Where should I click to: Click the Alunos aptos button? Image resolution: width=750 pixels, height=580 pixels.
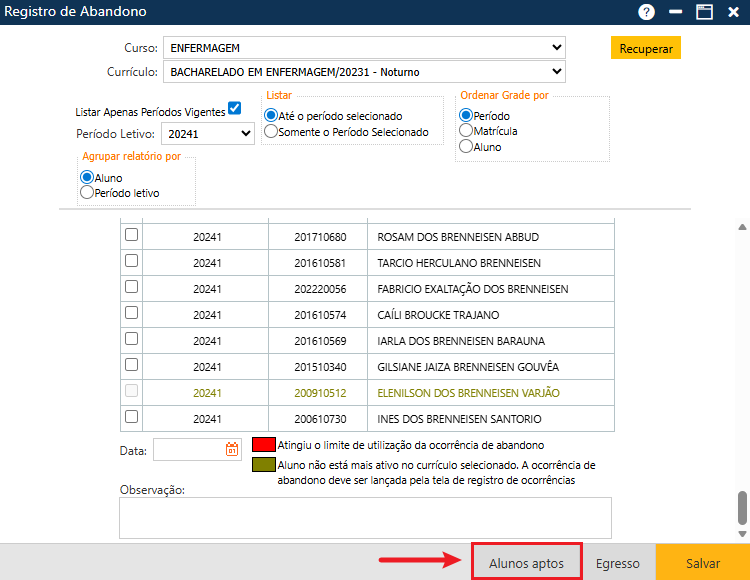pyautogui.click(x=527, y=563)
